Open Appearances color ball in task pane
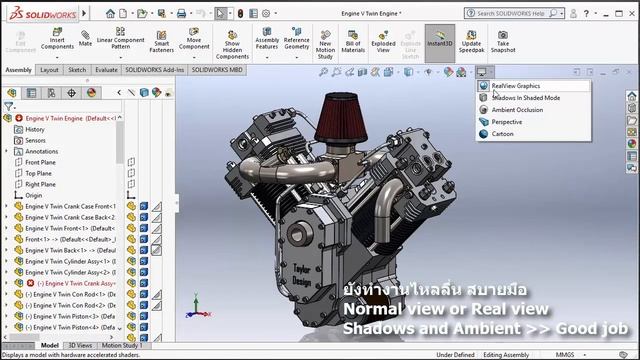640x360 pixels. tap(632, 144)
